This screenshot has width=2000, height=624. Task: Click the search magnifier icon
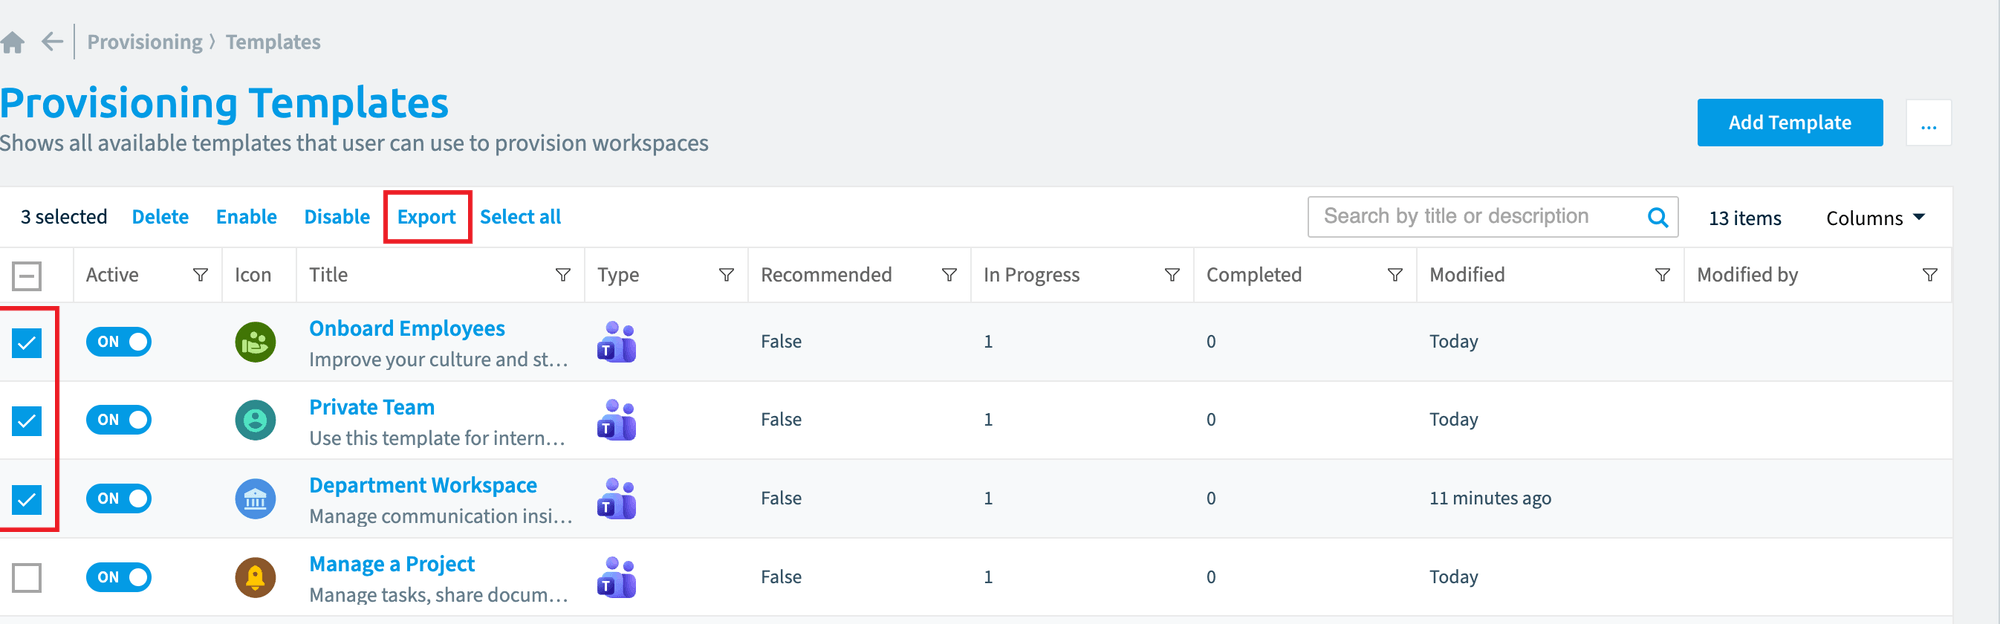point(1657,217)
